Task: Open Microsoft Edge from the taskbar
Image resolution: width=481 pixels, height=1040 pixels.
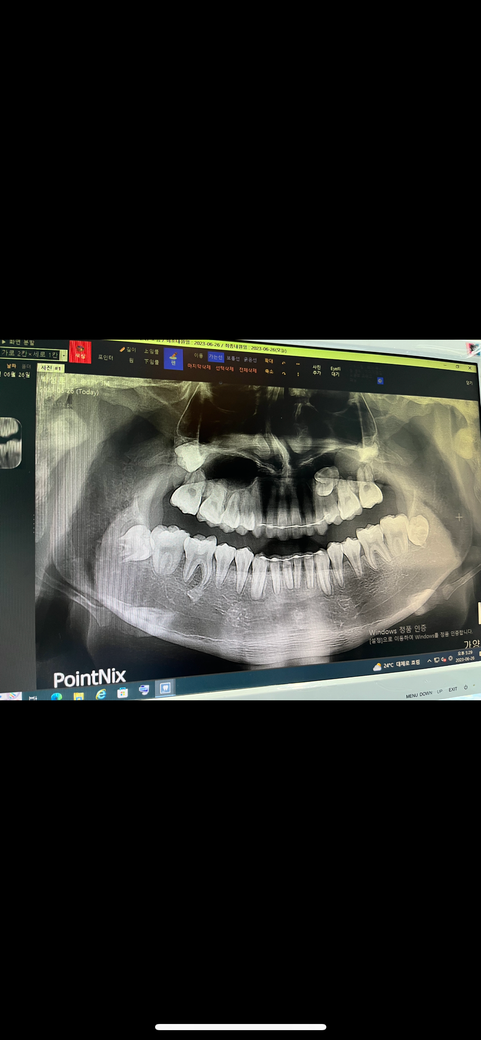Action: point(56,696)
